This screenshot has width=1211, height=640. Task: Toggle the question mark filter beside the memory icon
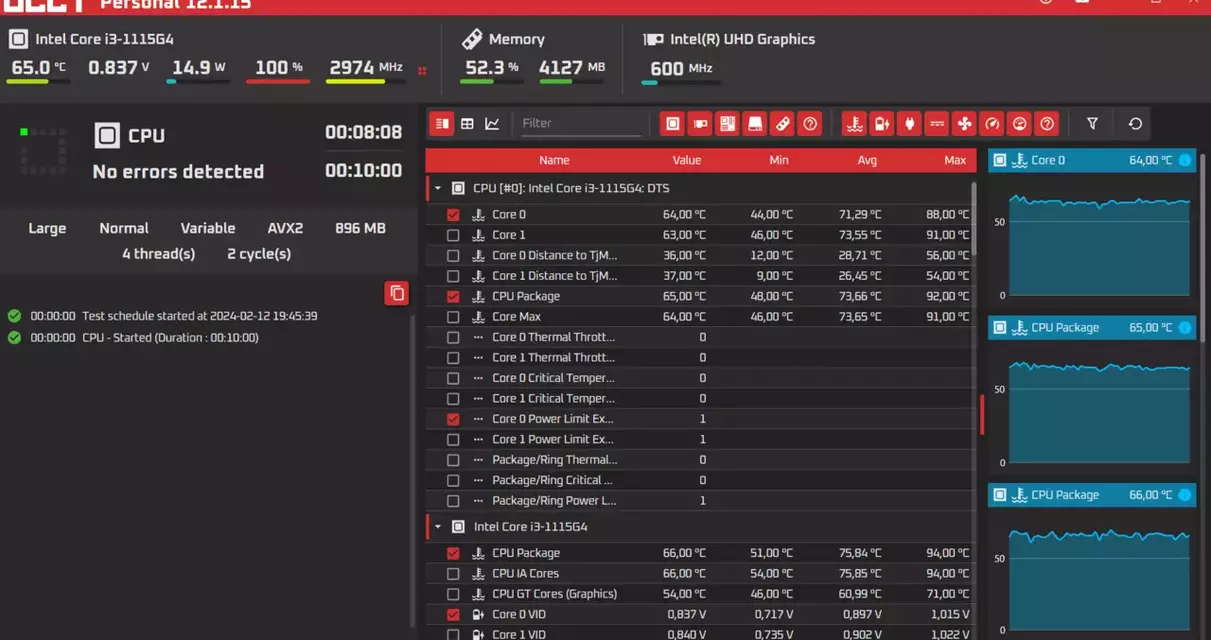click(811, 123)
